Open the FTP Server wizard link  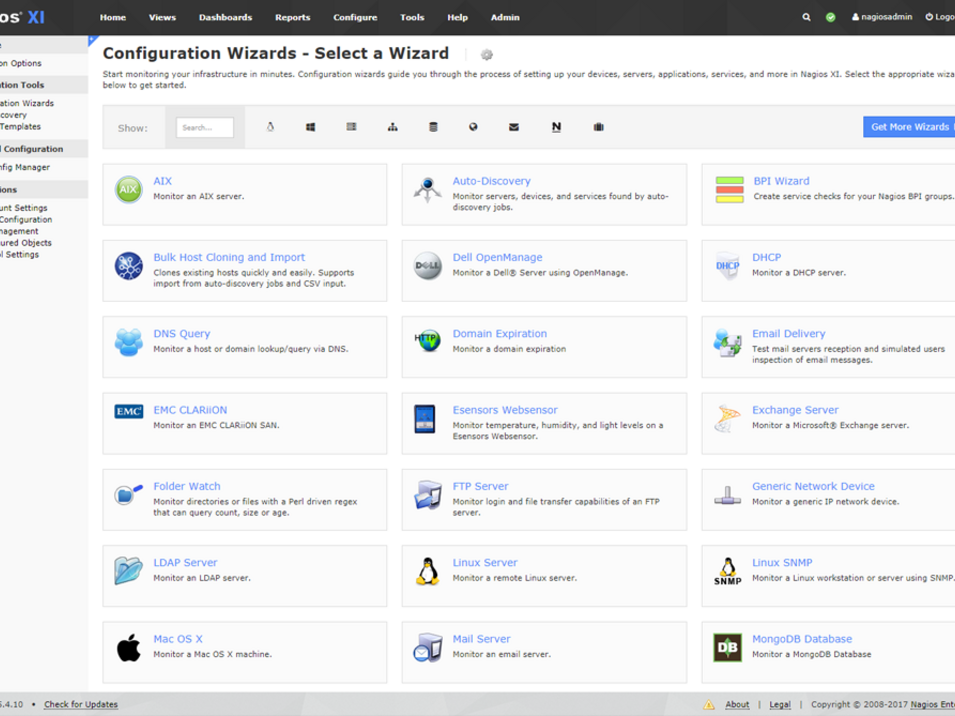pos(480,486)
